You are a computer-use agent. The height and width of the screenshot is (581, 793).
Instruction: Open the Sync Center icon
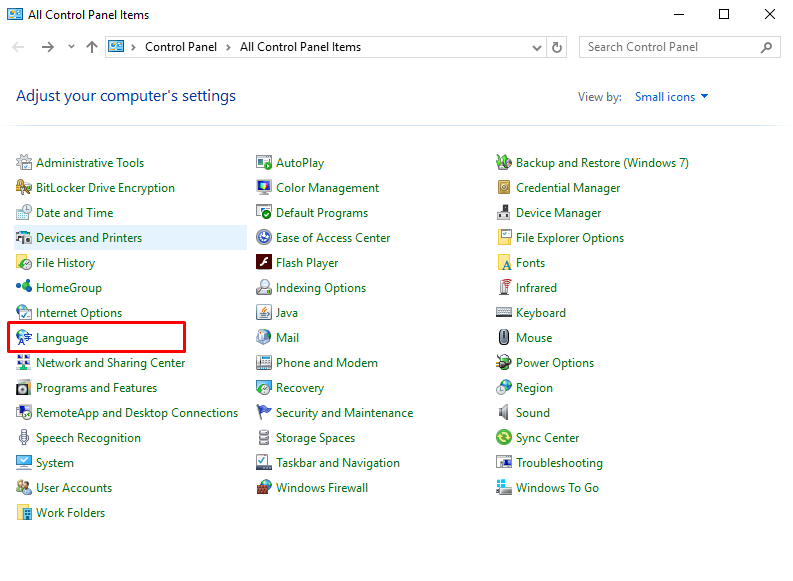tap(504, 437)
